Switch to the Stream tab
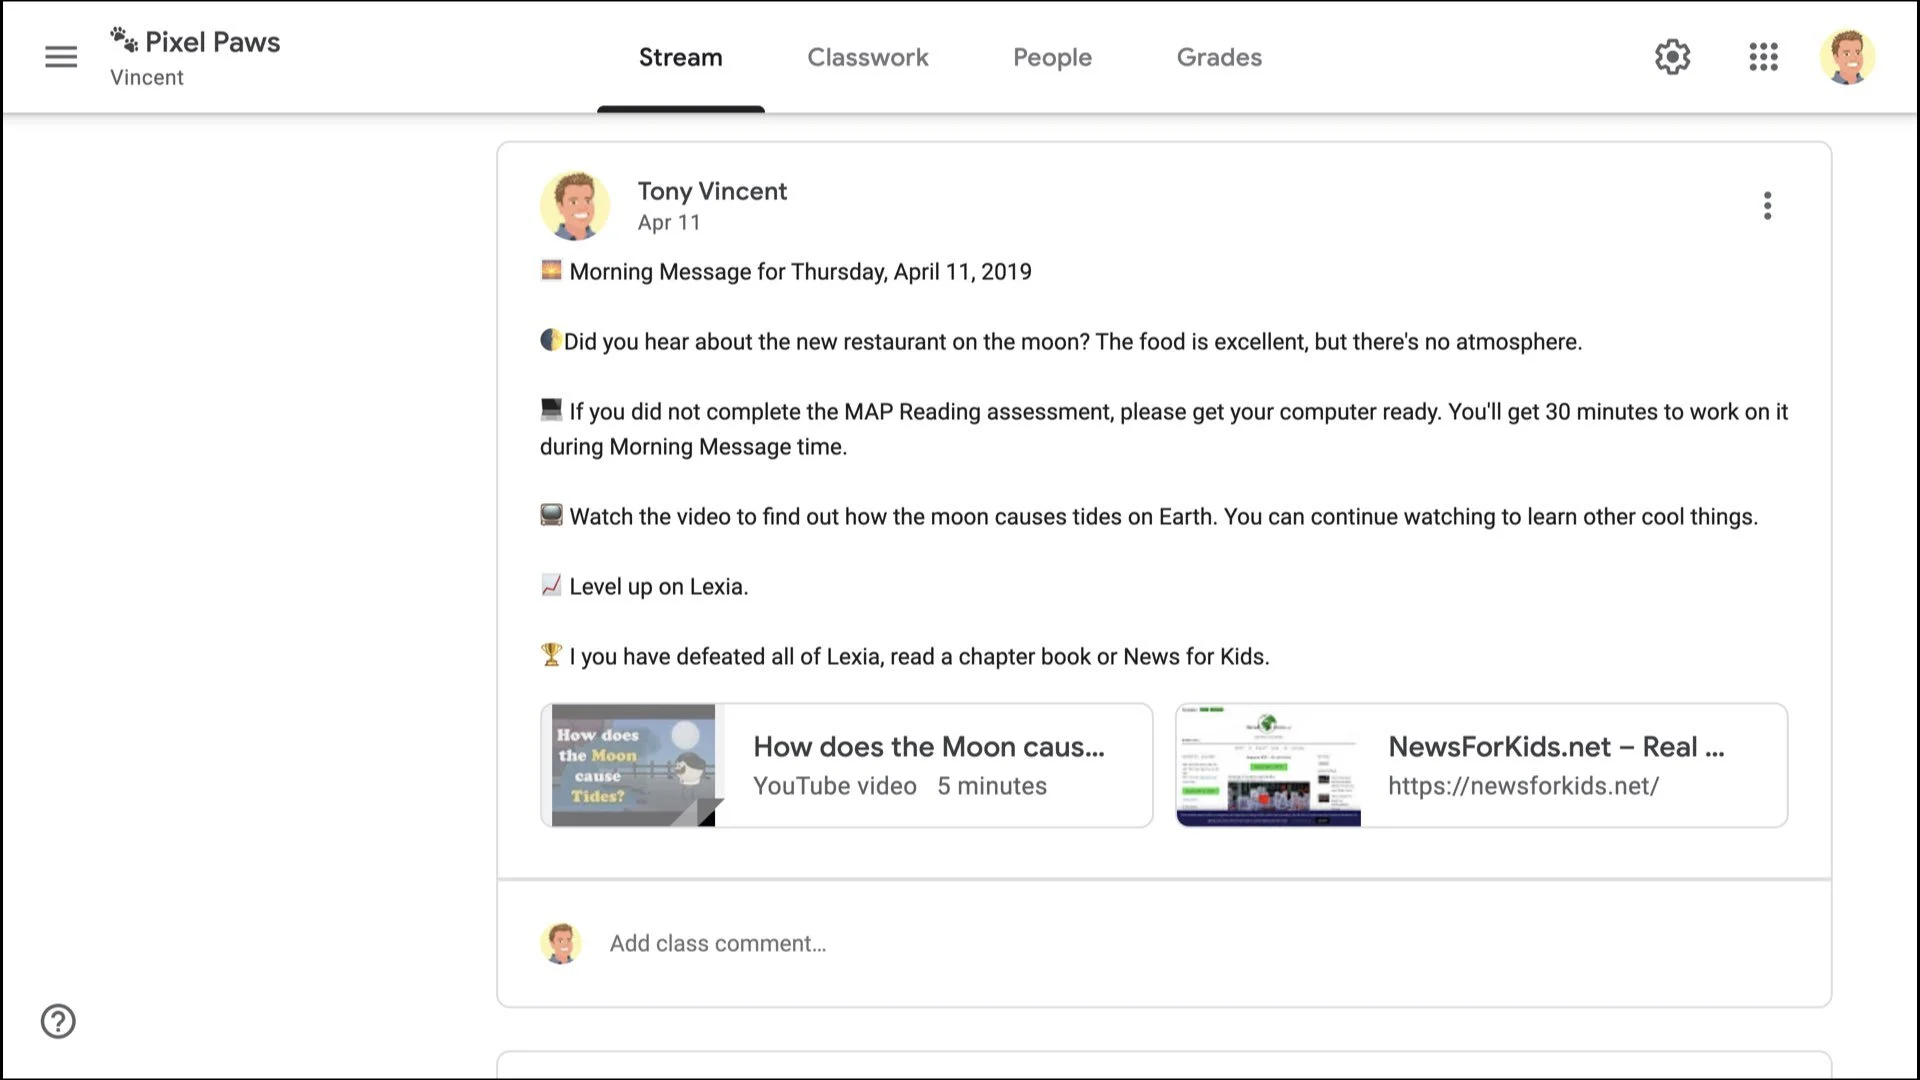1920x1080 pixels. (x=680, y=58)
